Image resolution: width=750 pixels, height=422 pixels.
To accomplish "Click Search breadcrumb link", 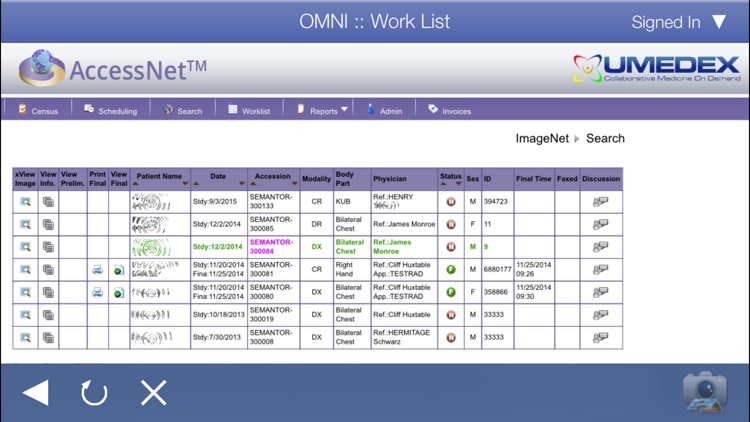I will pos(605,138).
